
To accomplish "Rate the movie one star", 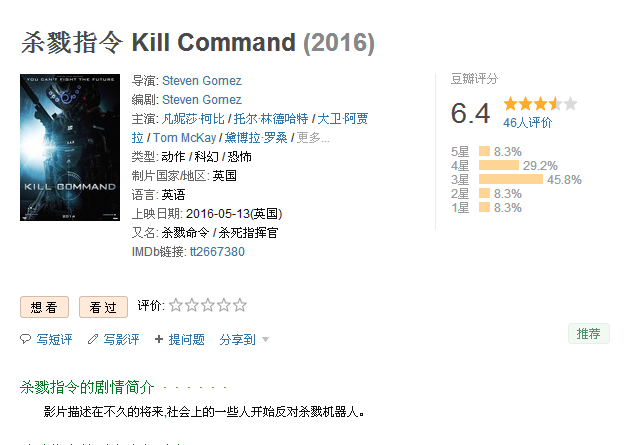I will (x=176, y=305).
